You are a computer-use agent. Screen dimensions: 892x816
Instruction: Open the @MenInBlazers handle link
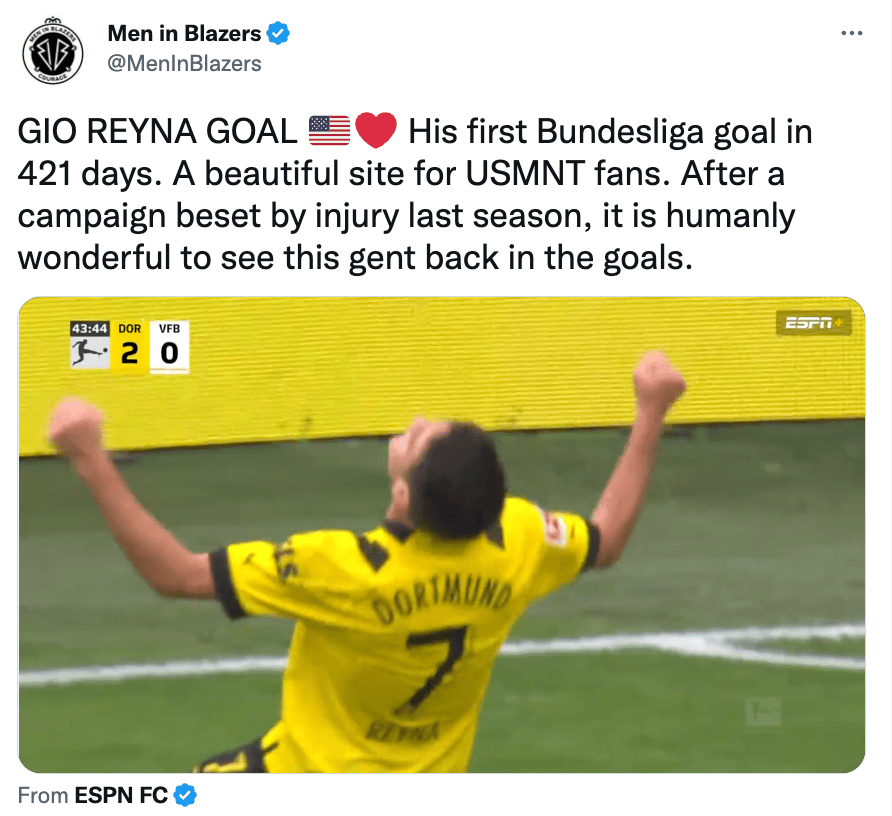[184, 64]
